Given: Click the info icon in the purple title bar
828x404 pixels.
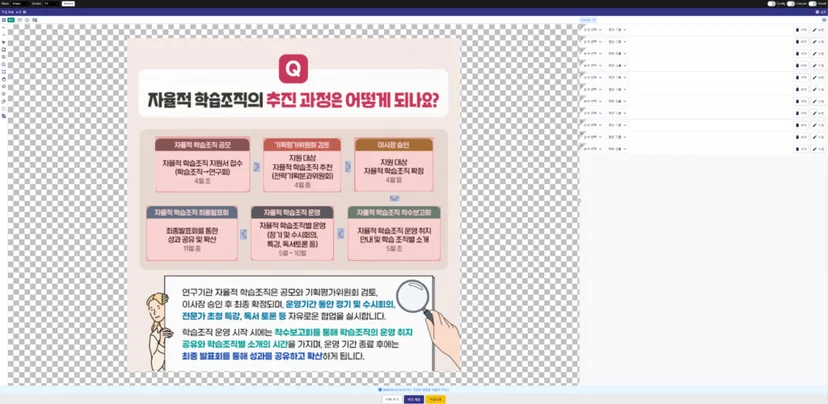Looking at the screenshot, I should tap(24, 12).
